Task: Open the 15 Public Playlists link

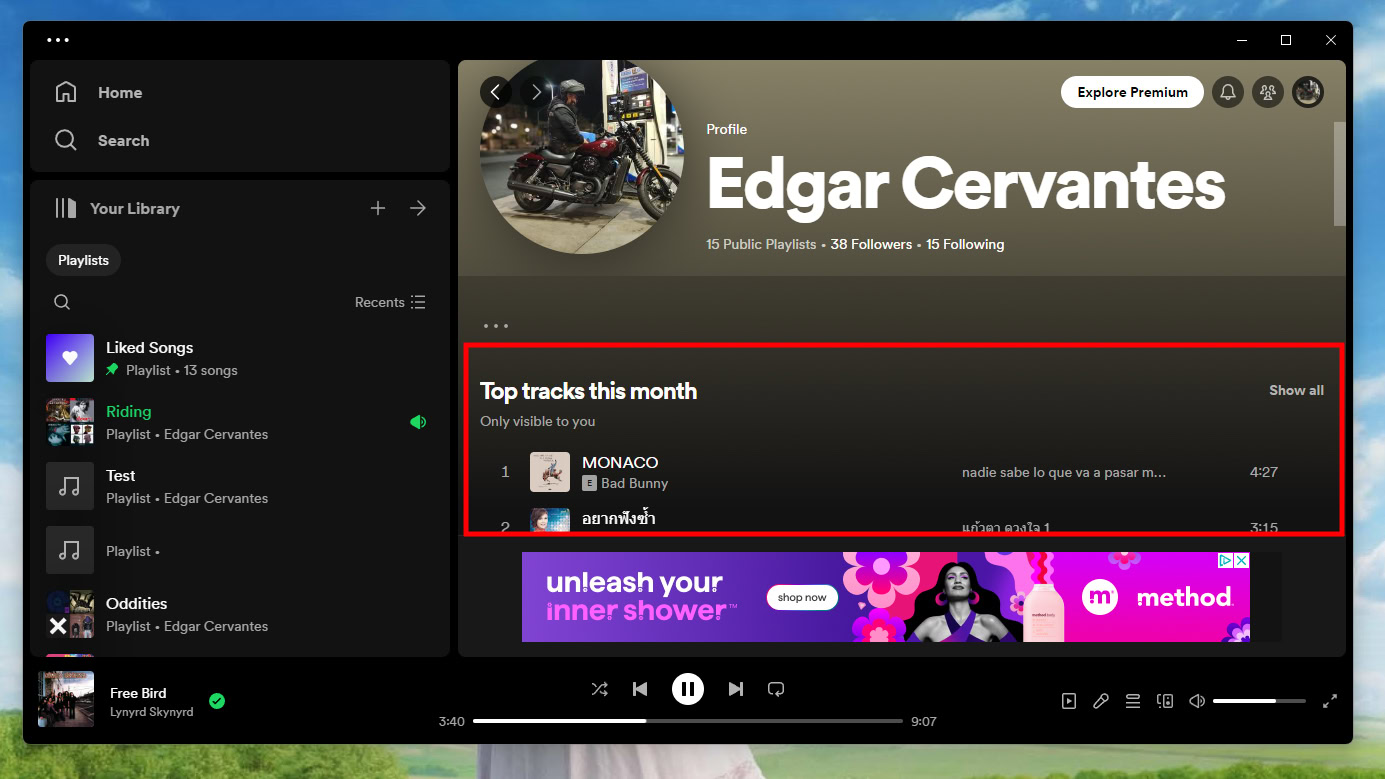Action: [761, 244]
